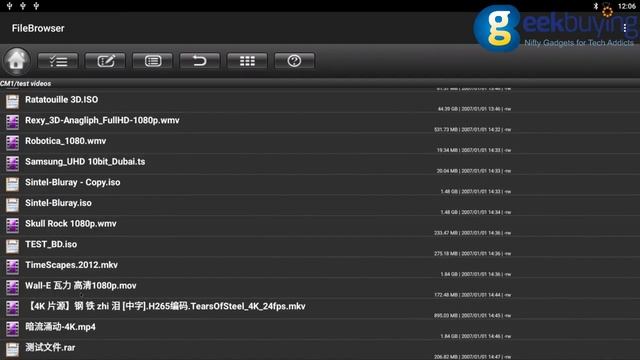Click the video icon of Skull Rock 1080p.wmv

[12, 225]
